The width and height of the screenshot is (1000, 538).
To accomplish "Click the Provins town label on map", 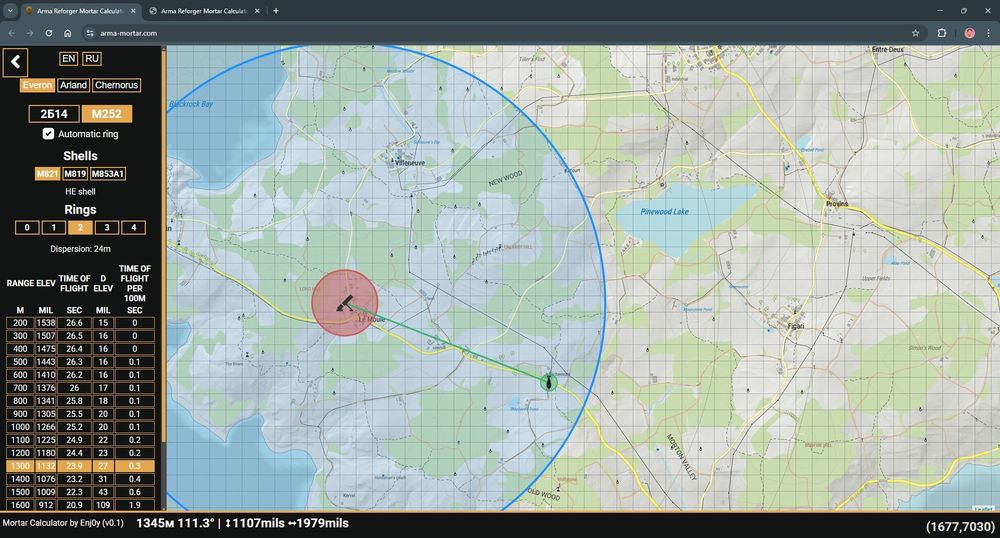I will [x=837, y=204].
